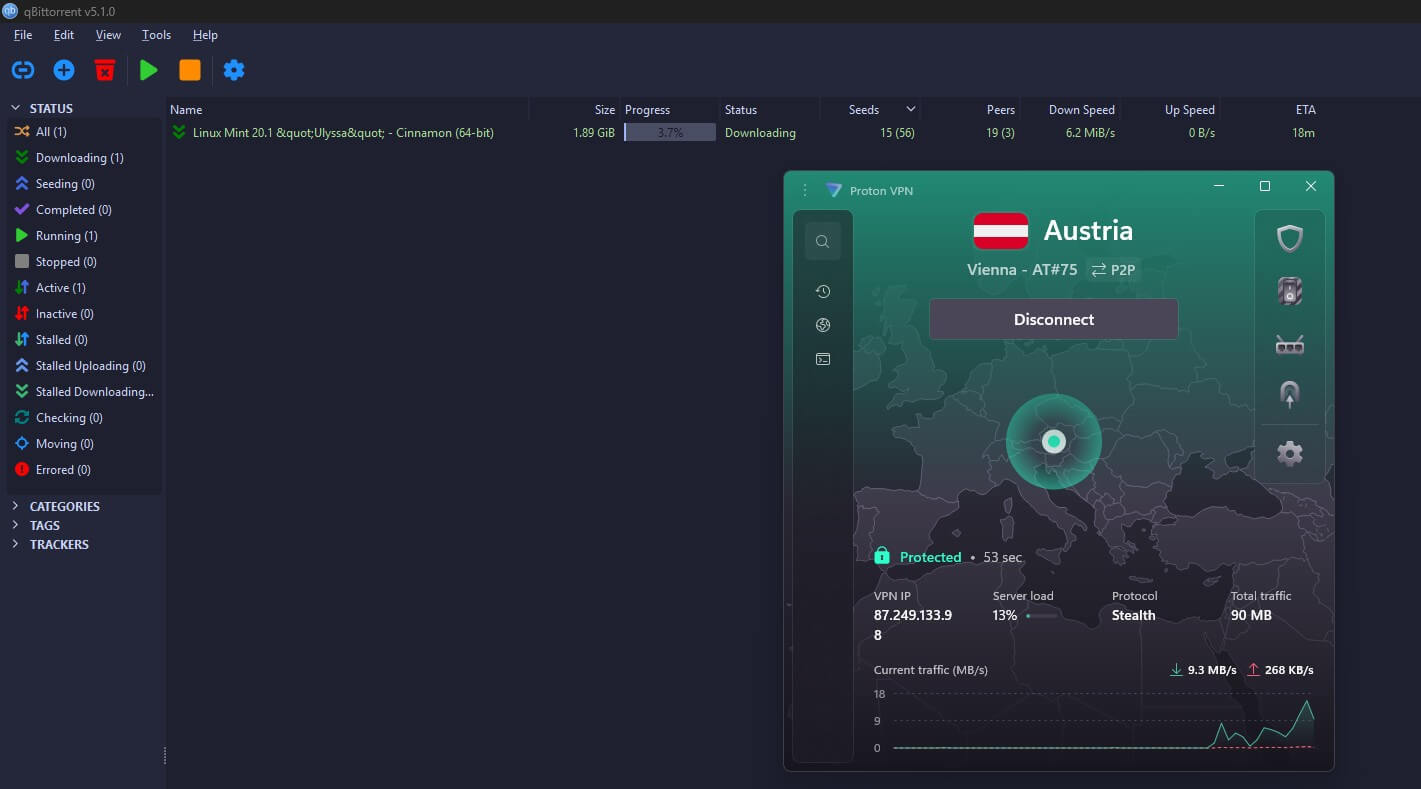The height and width of the screenshot is (789, 1421).
Task: Select the Moving (0) filter
Action: pyautogui.click(x=84, y=444)
